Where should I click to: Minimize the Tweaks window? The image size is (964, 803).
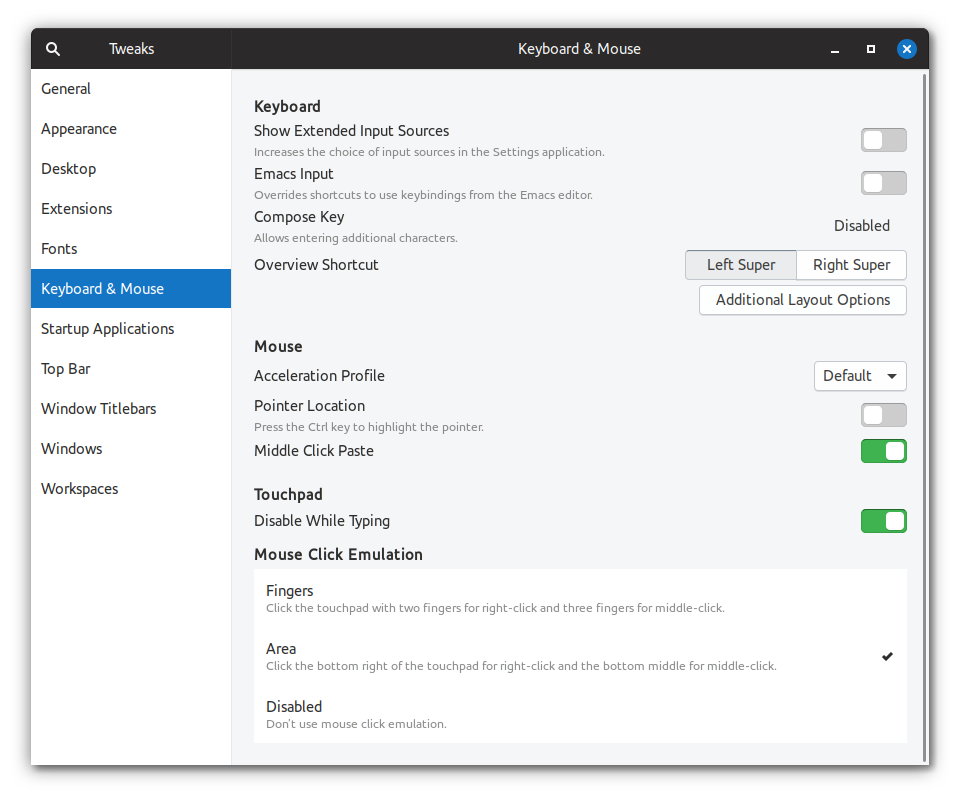point(835,49)
